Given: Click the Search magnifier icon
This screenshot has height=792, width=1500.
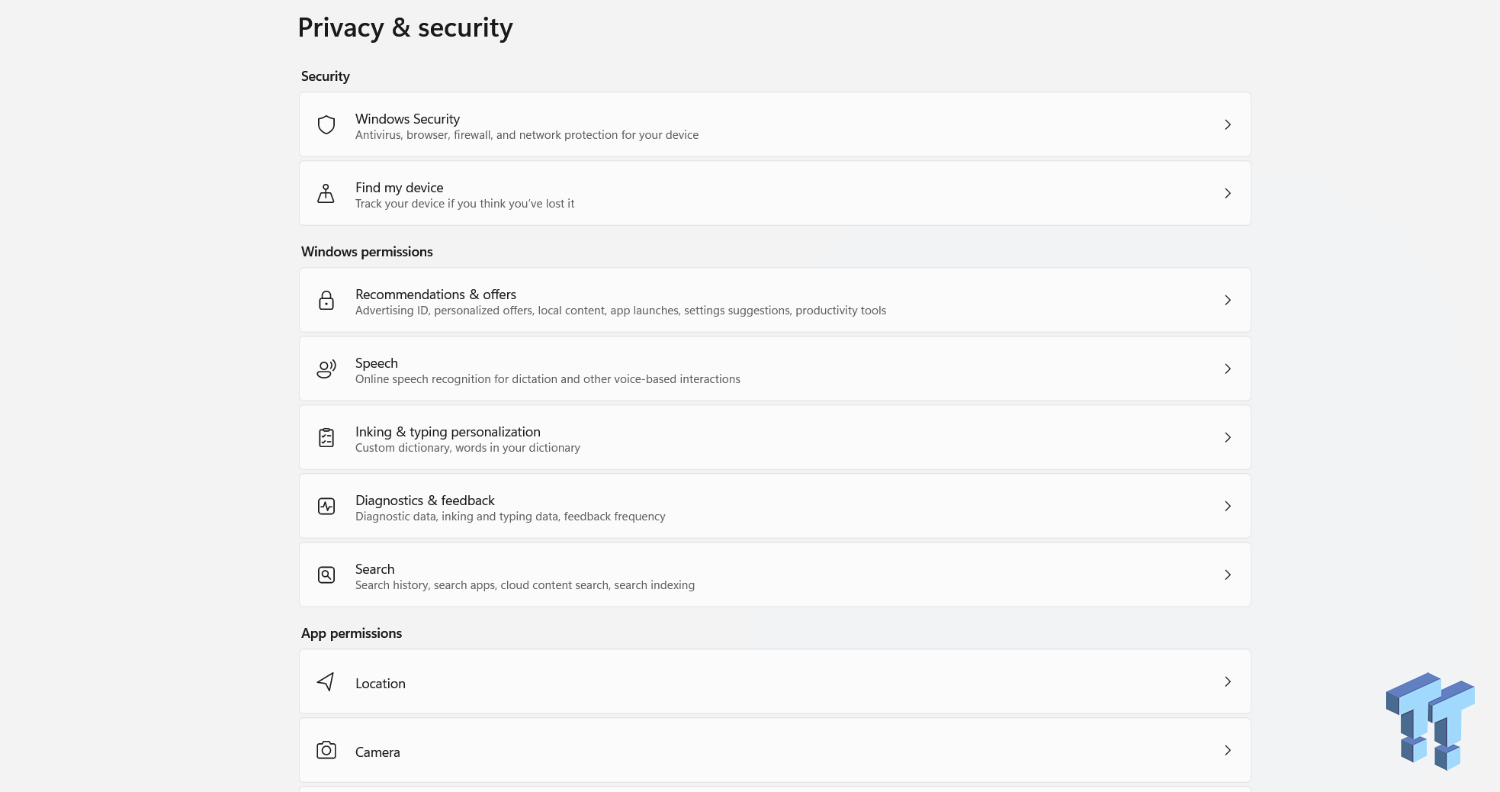Looking at the screenshot, I should tap(326, 575).
